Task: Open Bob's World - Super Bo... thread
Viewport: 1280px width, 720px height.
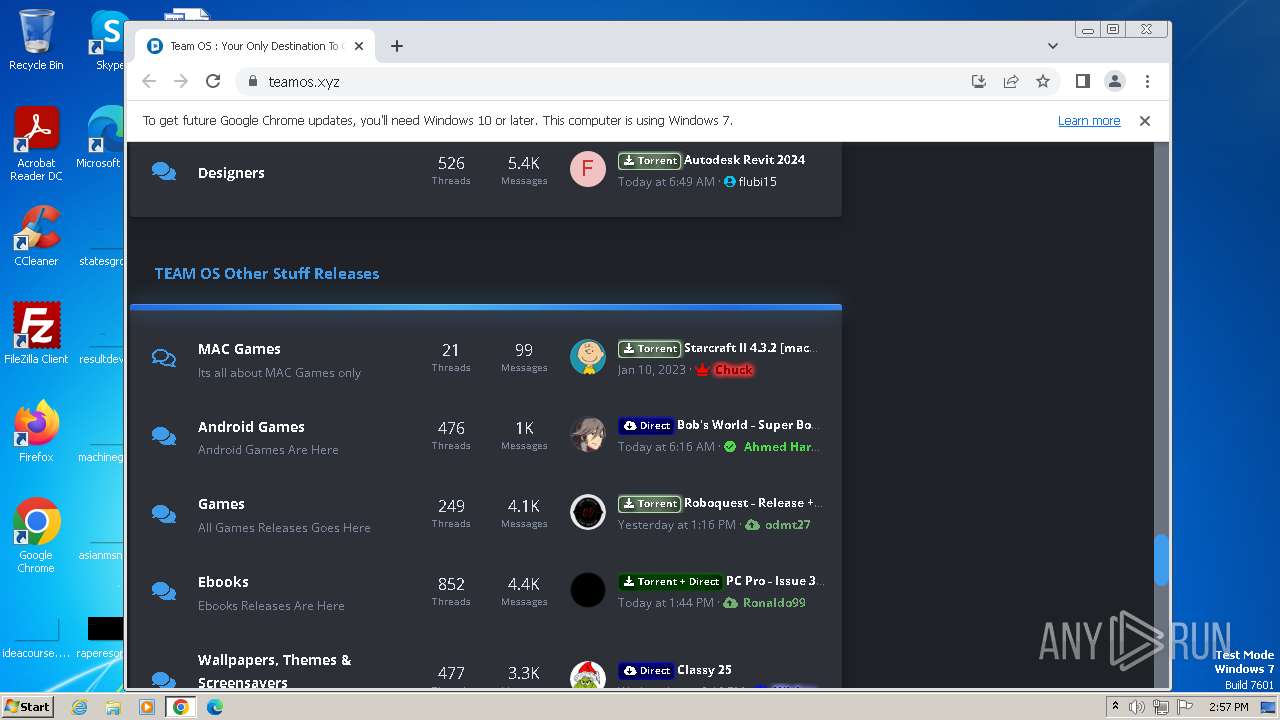Action: pyautogui.click(x=746, y=425)
